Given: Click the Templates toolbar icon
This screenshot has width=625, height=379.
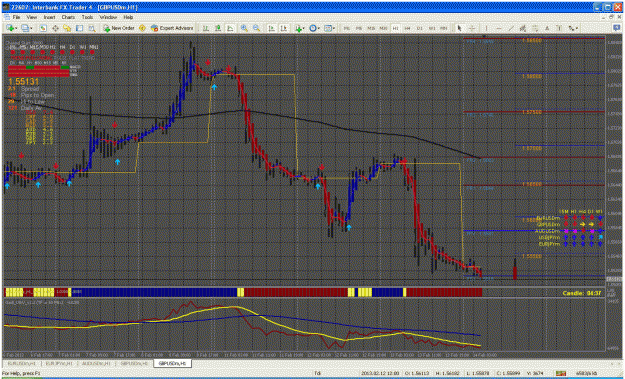Looking at the screenshot, I should click(x=328, y=28).
